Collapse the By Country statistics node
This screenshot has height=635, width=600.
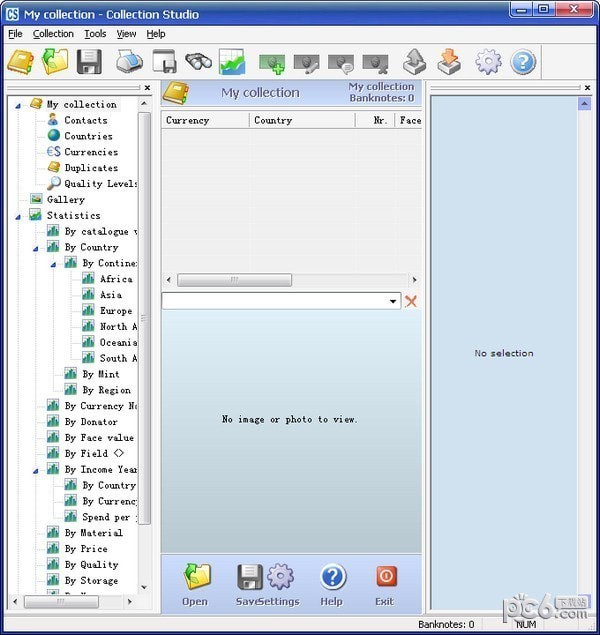pos(36,249)
